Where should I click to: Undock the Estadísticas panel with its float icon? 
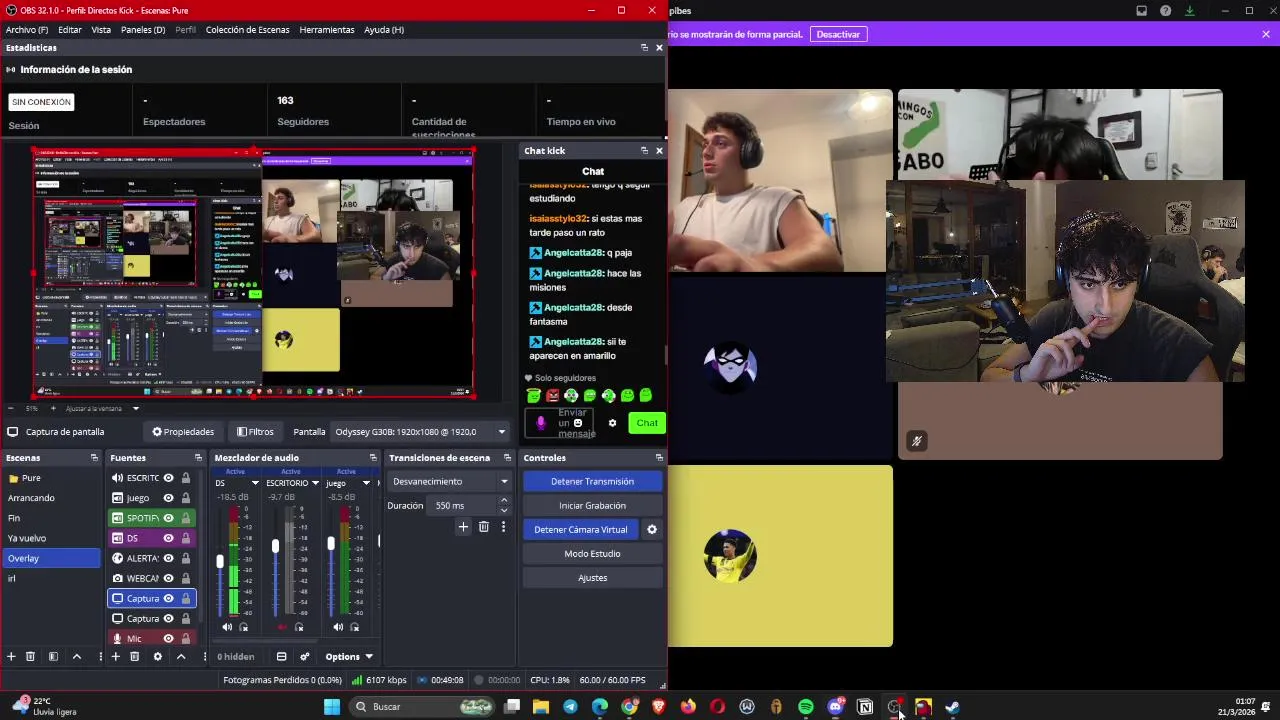(x=644, y=47)
